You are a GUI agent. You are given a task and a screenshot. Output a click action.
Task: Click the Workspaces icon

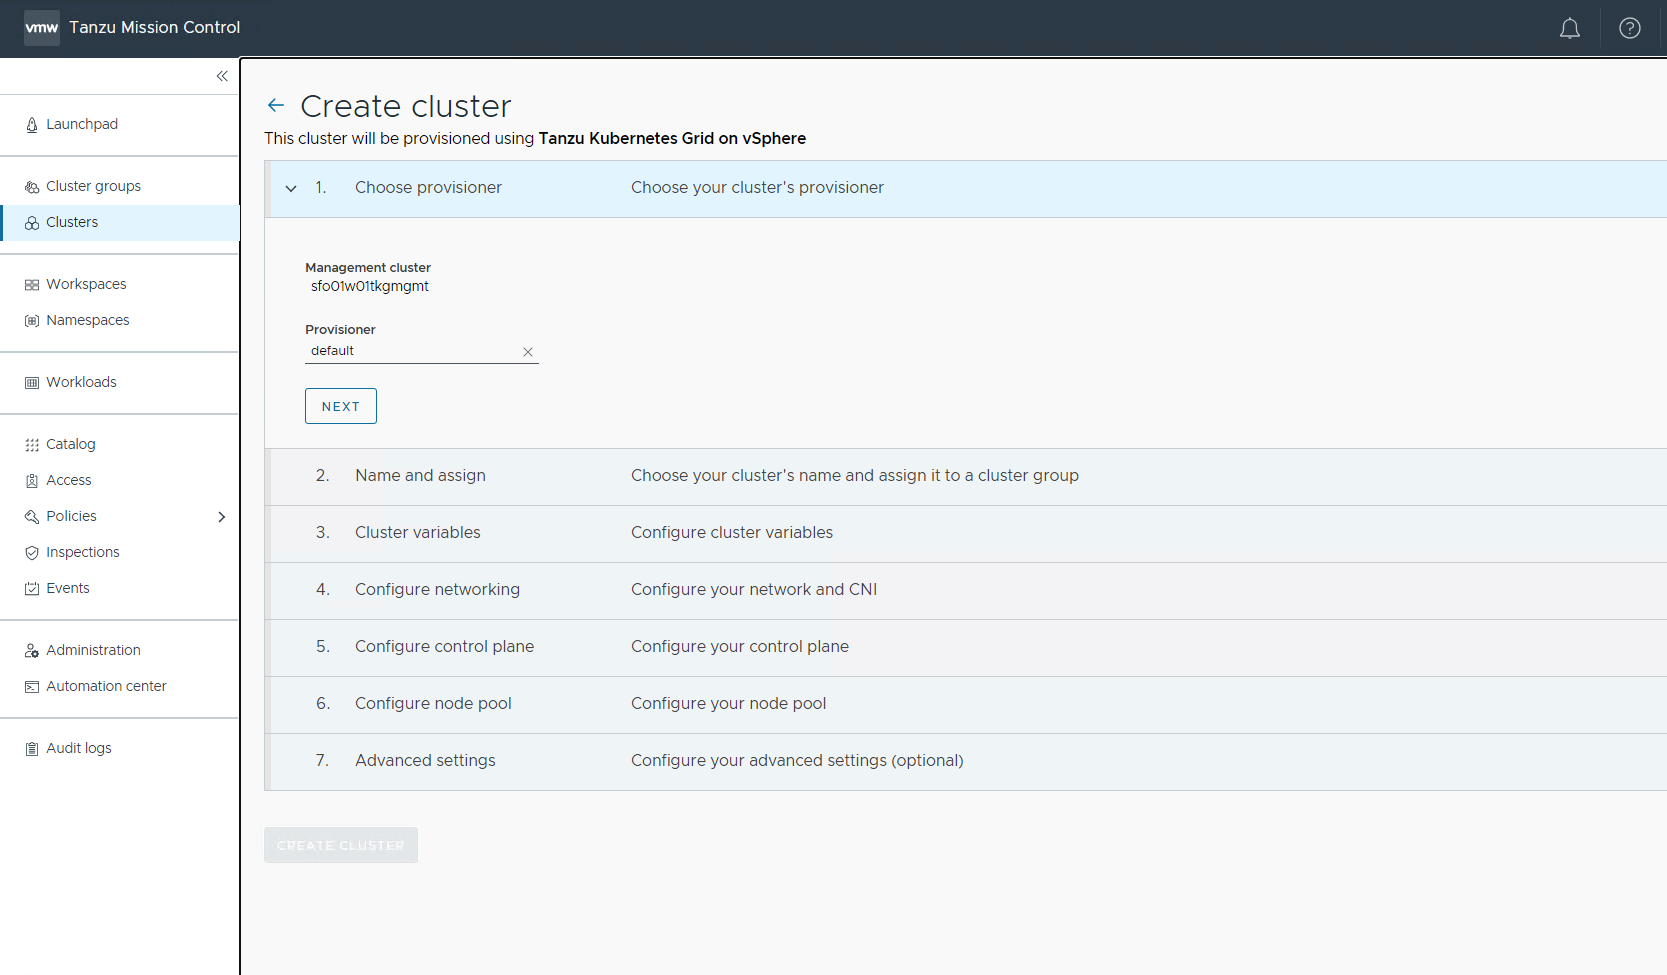click(32, 285)
